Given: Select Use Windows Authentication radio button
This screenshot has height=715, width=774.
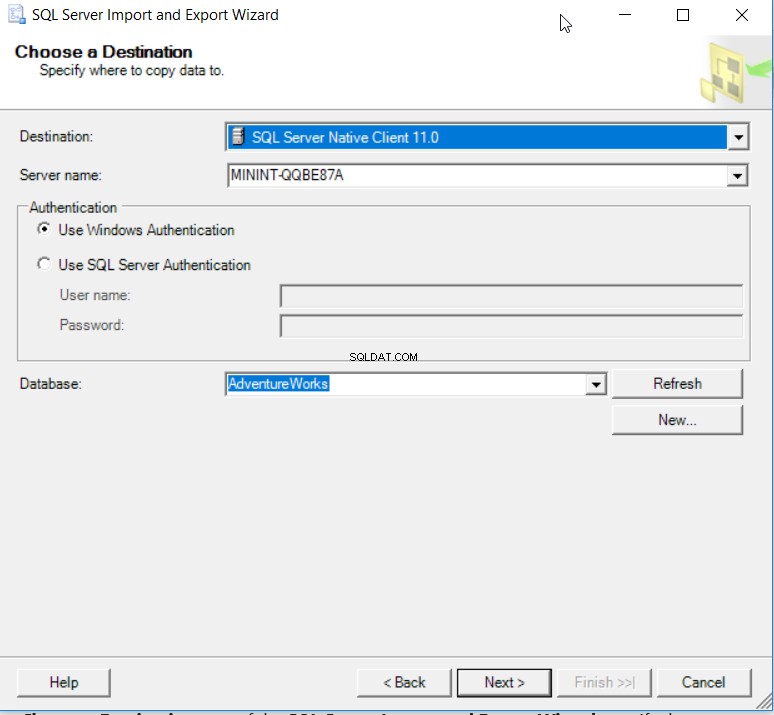Looking at the screenshot, I should tap(44, 229).
